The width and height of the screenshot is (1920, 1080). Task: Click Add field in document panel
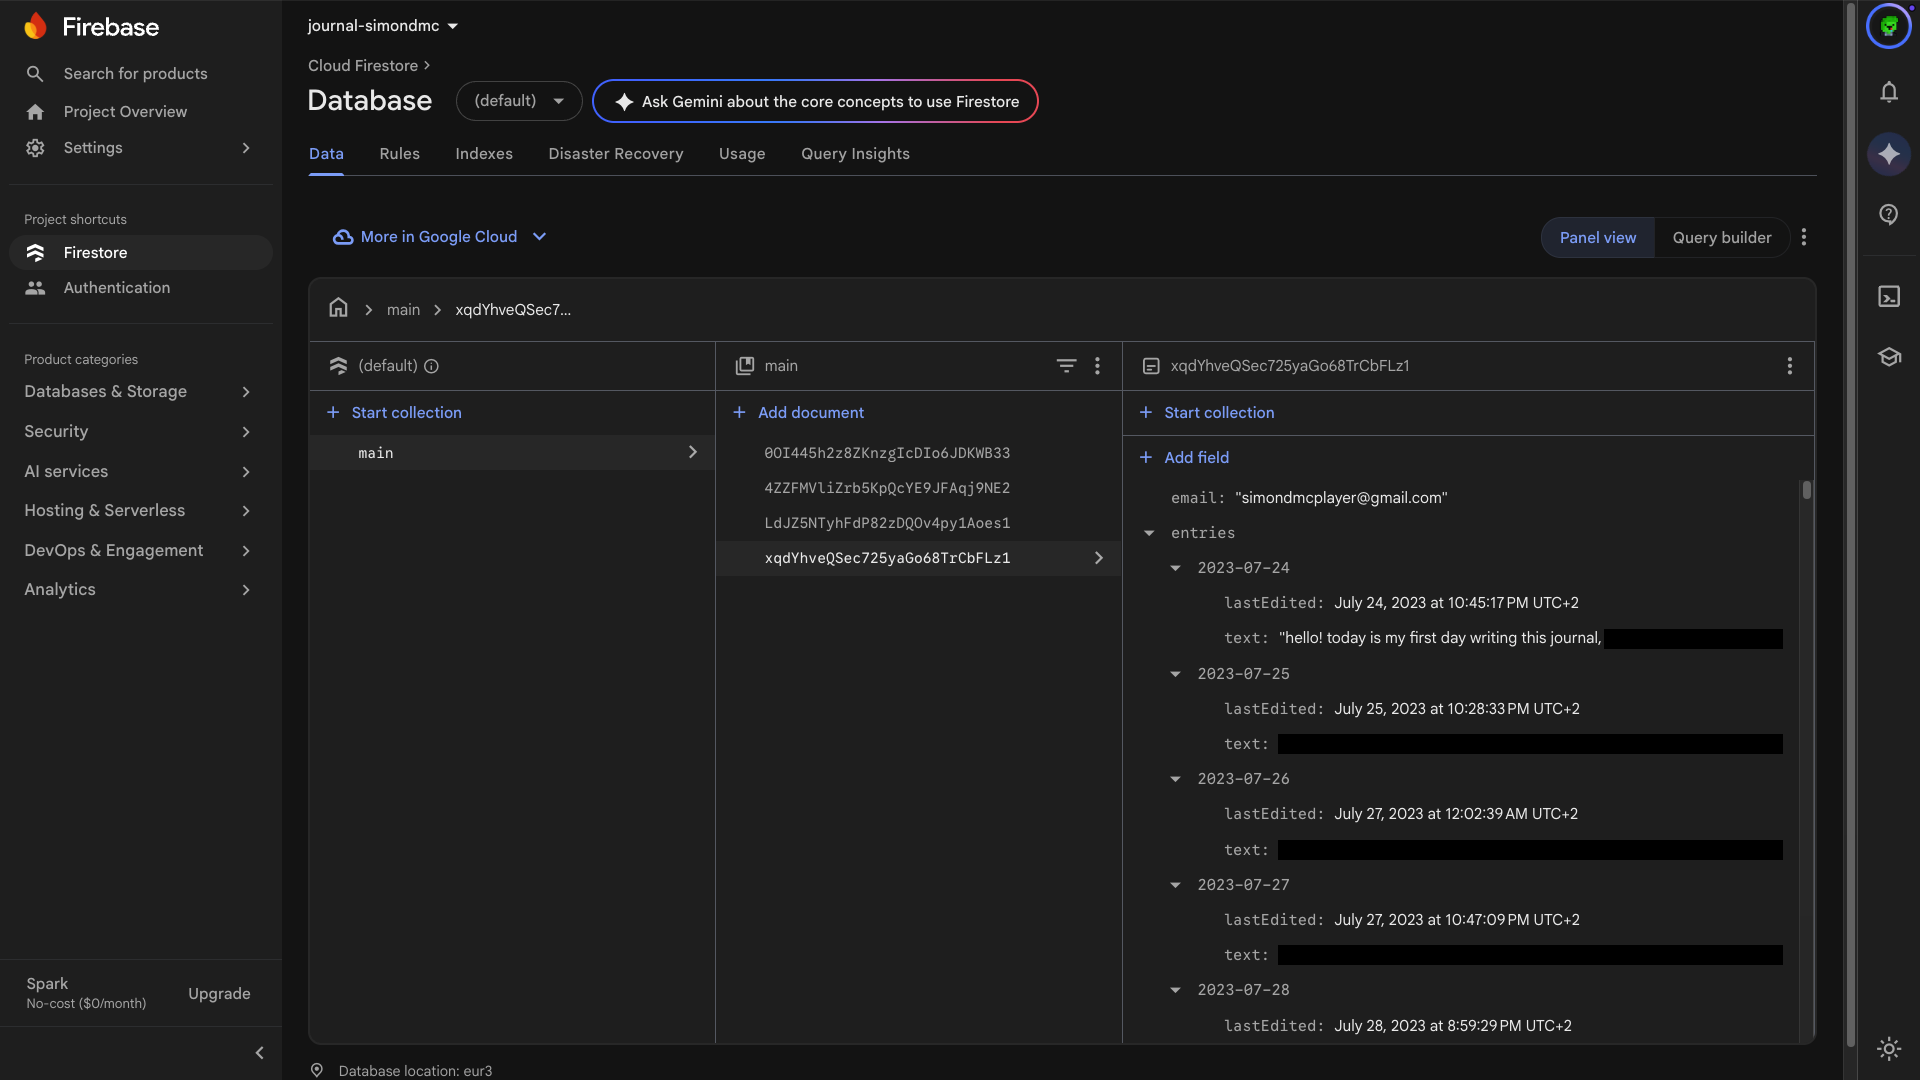pyautogui.click(x=1184, y=458)
